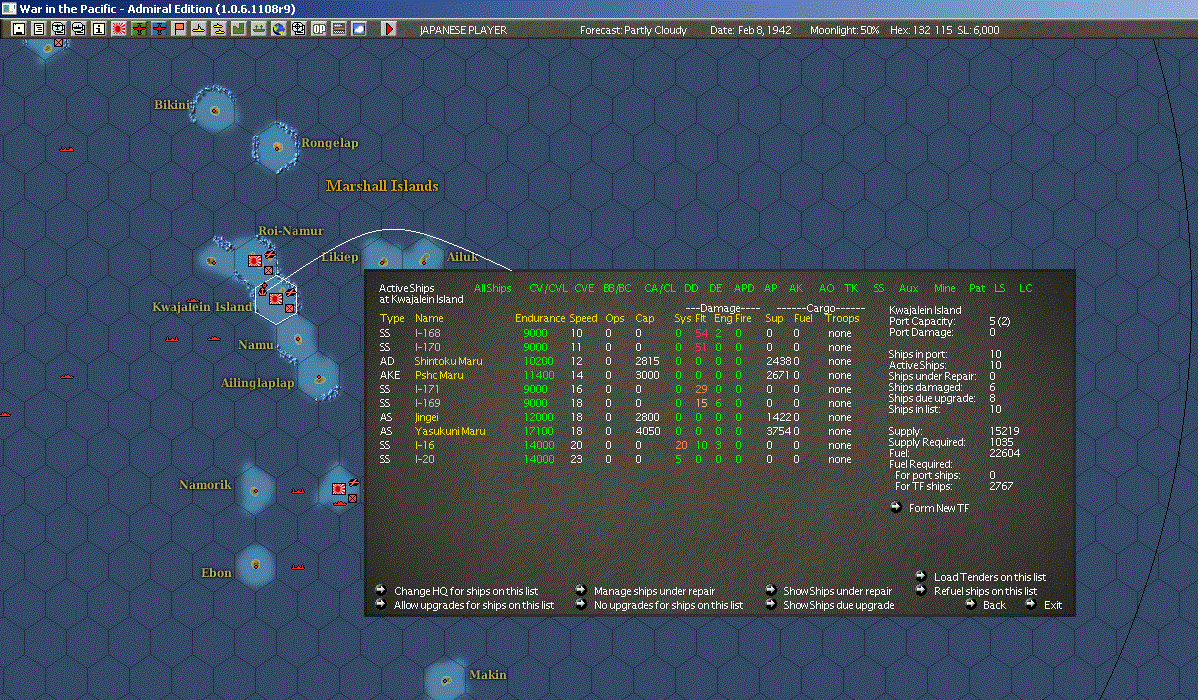This screenshot has height=700, width=1198.
Task: Select submarine I-20 row
Action: tap(615, 459)
